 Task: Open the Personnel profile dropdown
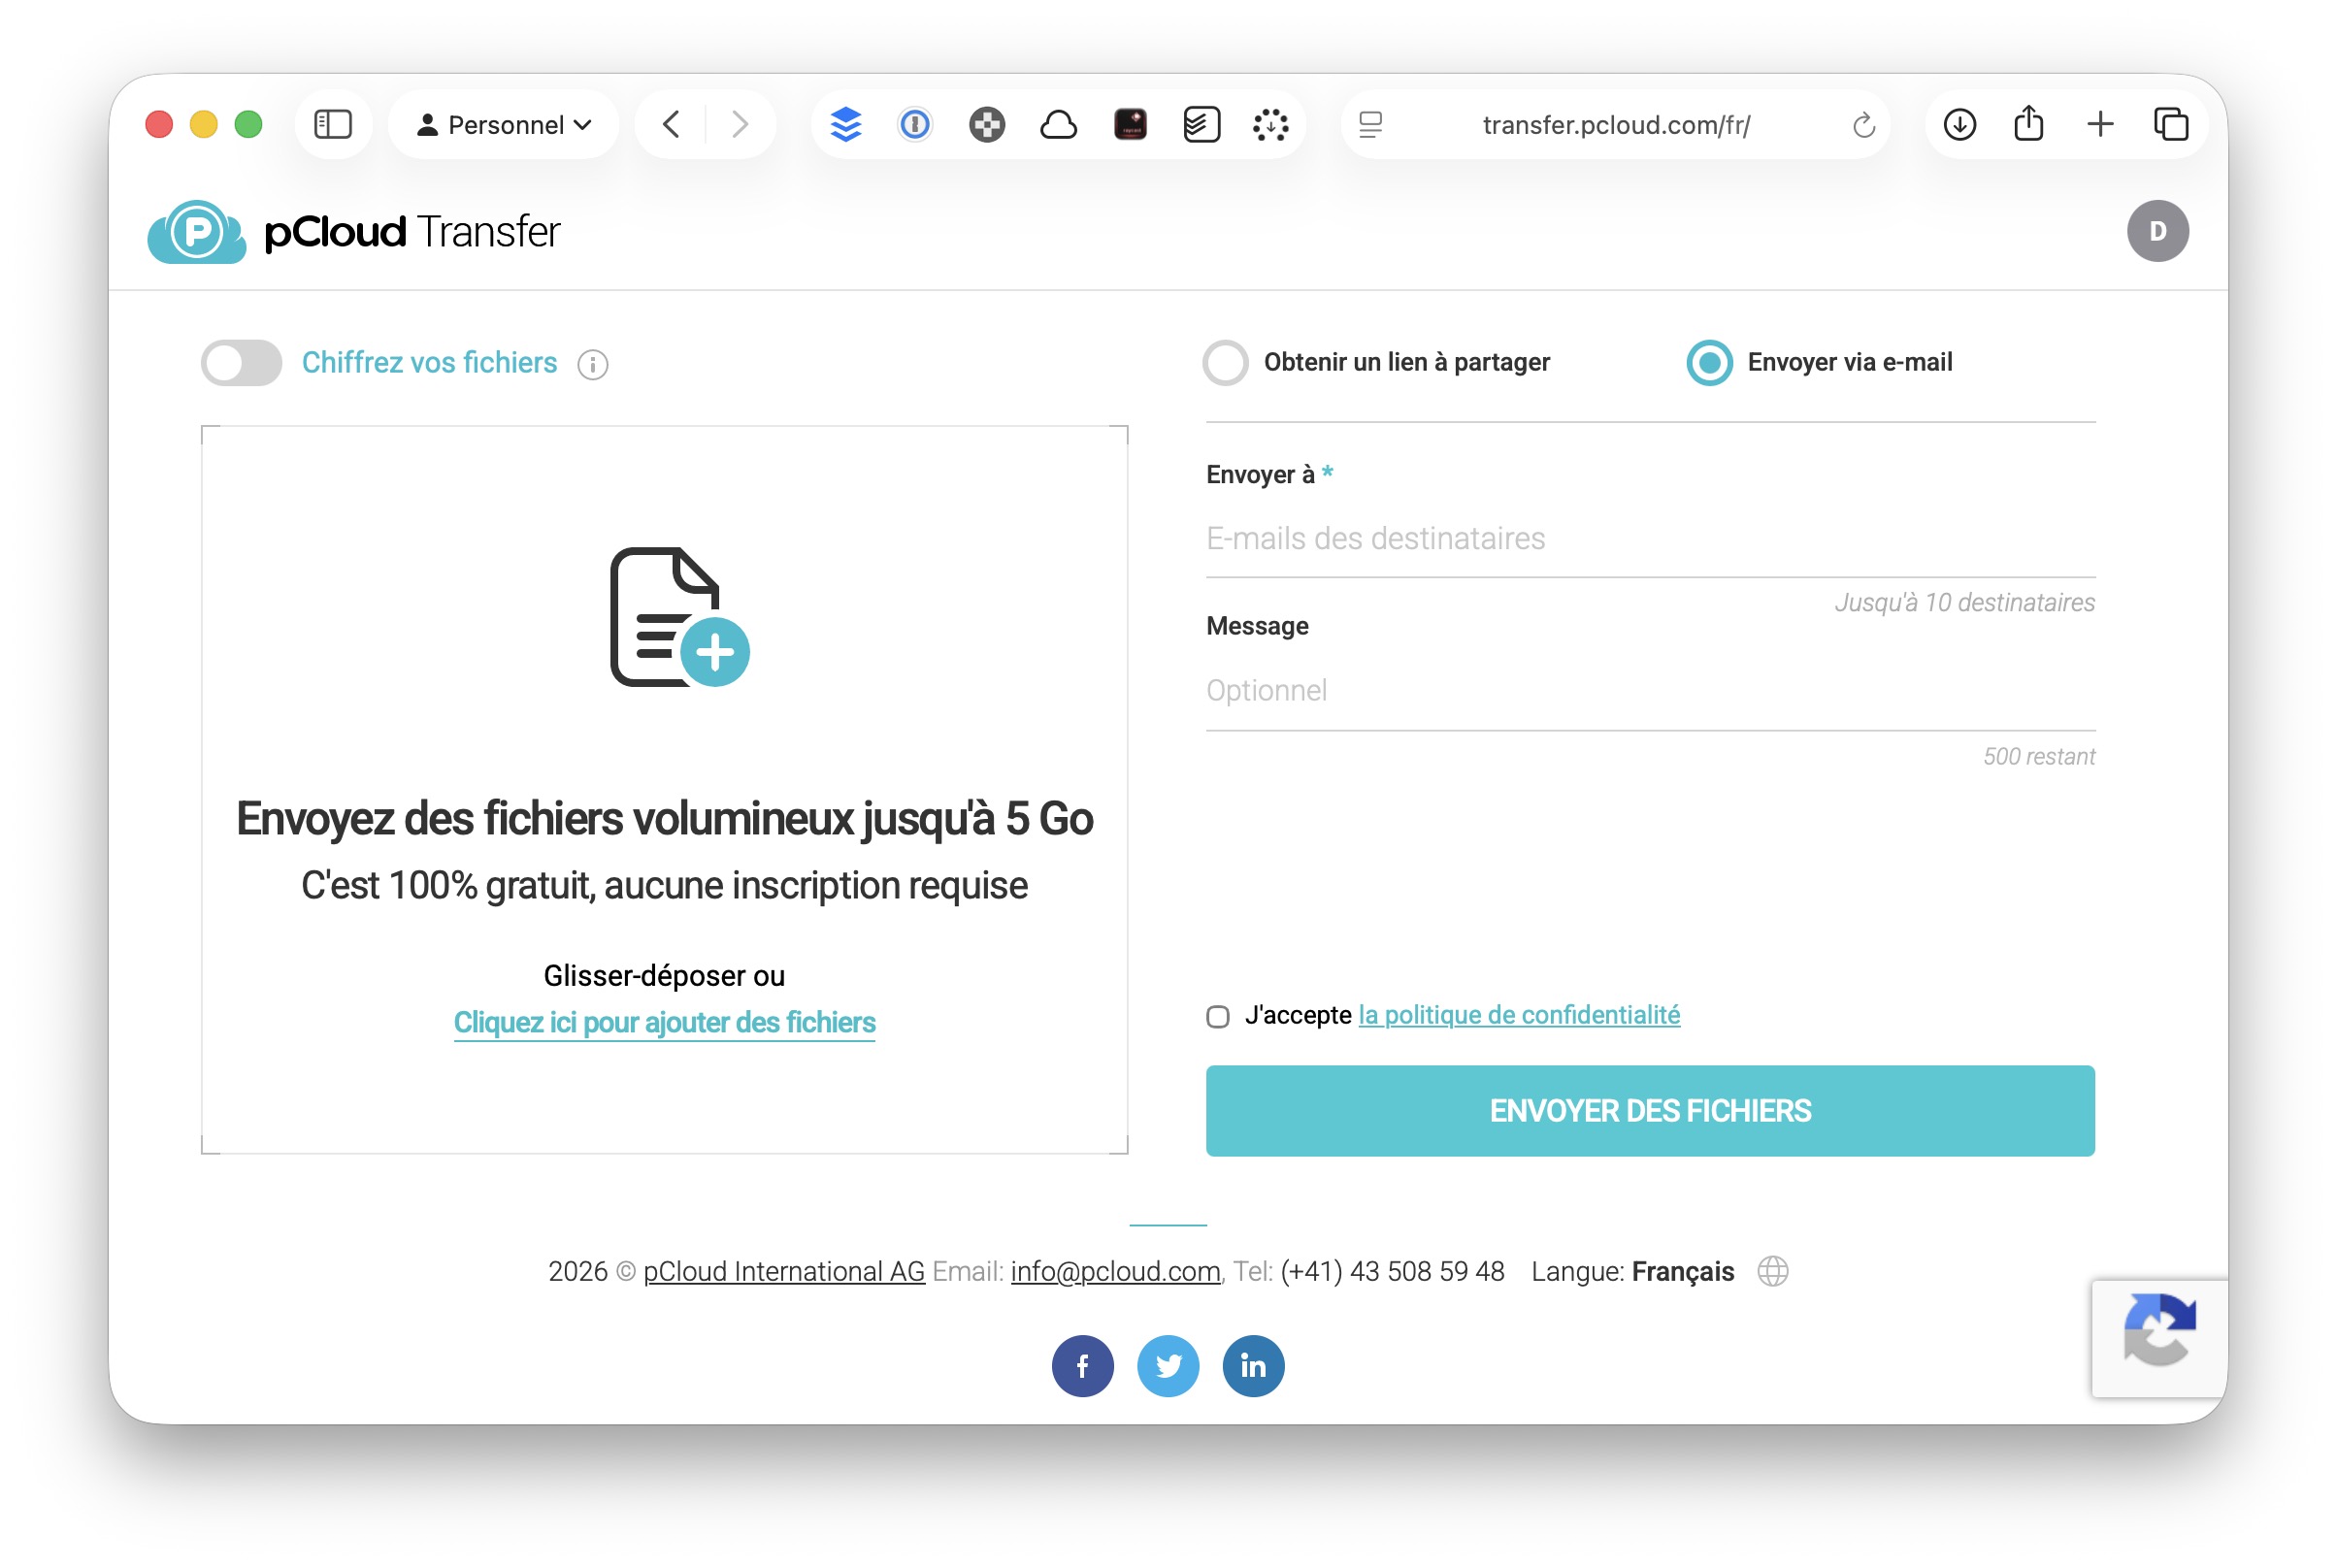coord(504,125)
